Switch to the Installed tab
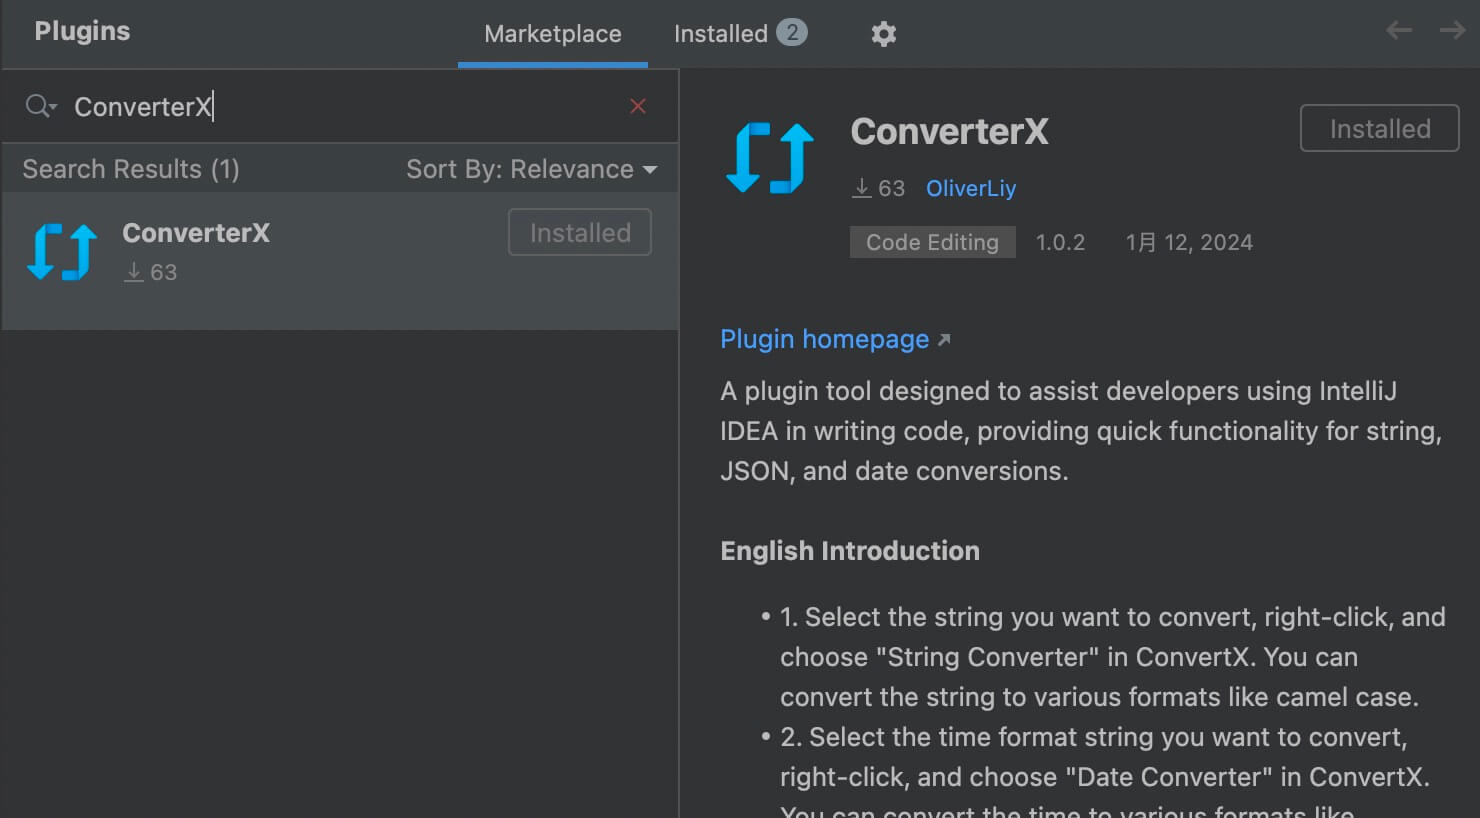1480x818 pixels. click(723, 33)
